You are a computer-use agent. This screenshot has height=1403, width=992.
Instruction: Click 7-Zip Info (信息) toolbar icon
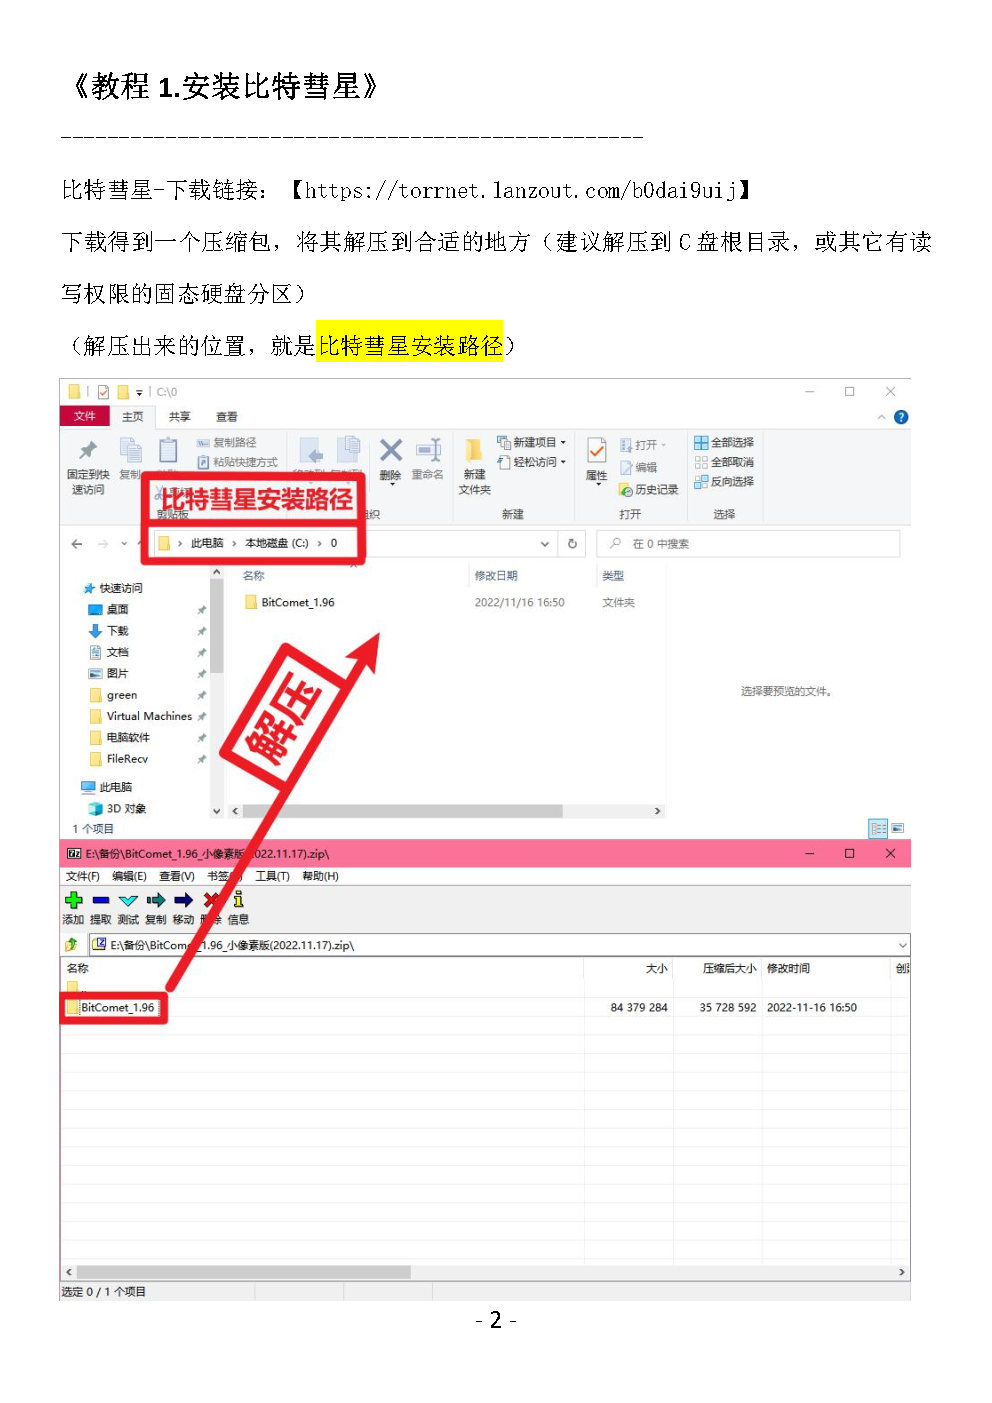click(238, 900)
